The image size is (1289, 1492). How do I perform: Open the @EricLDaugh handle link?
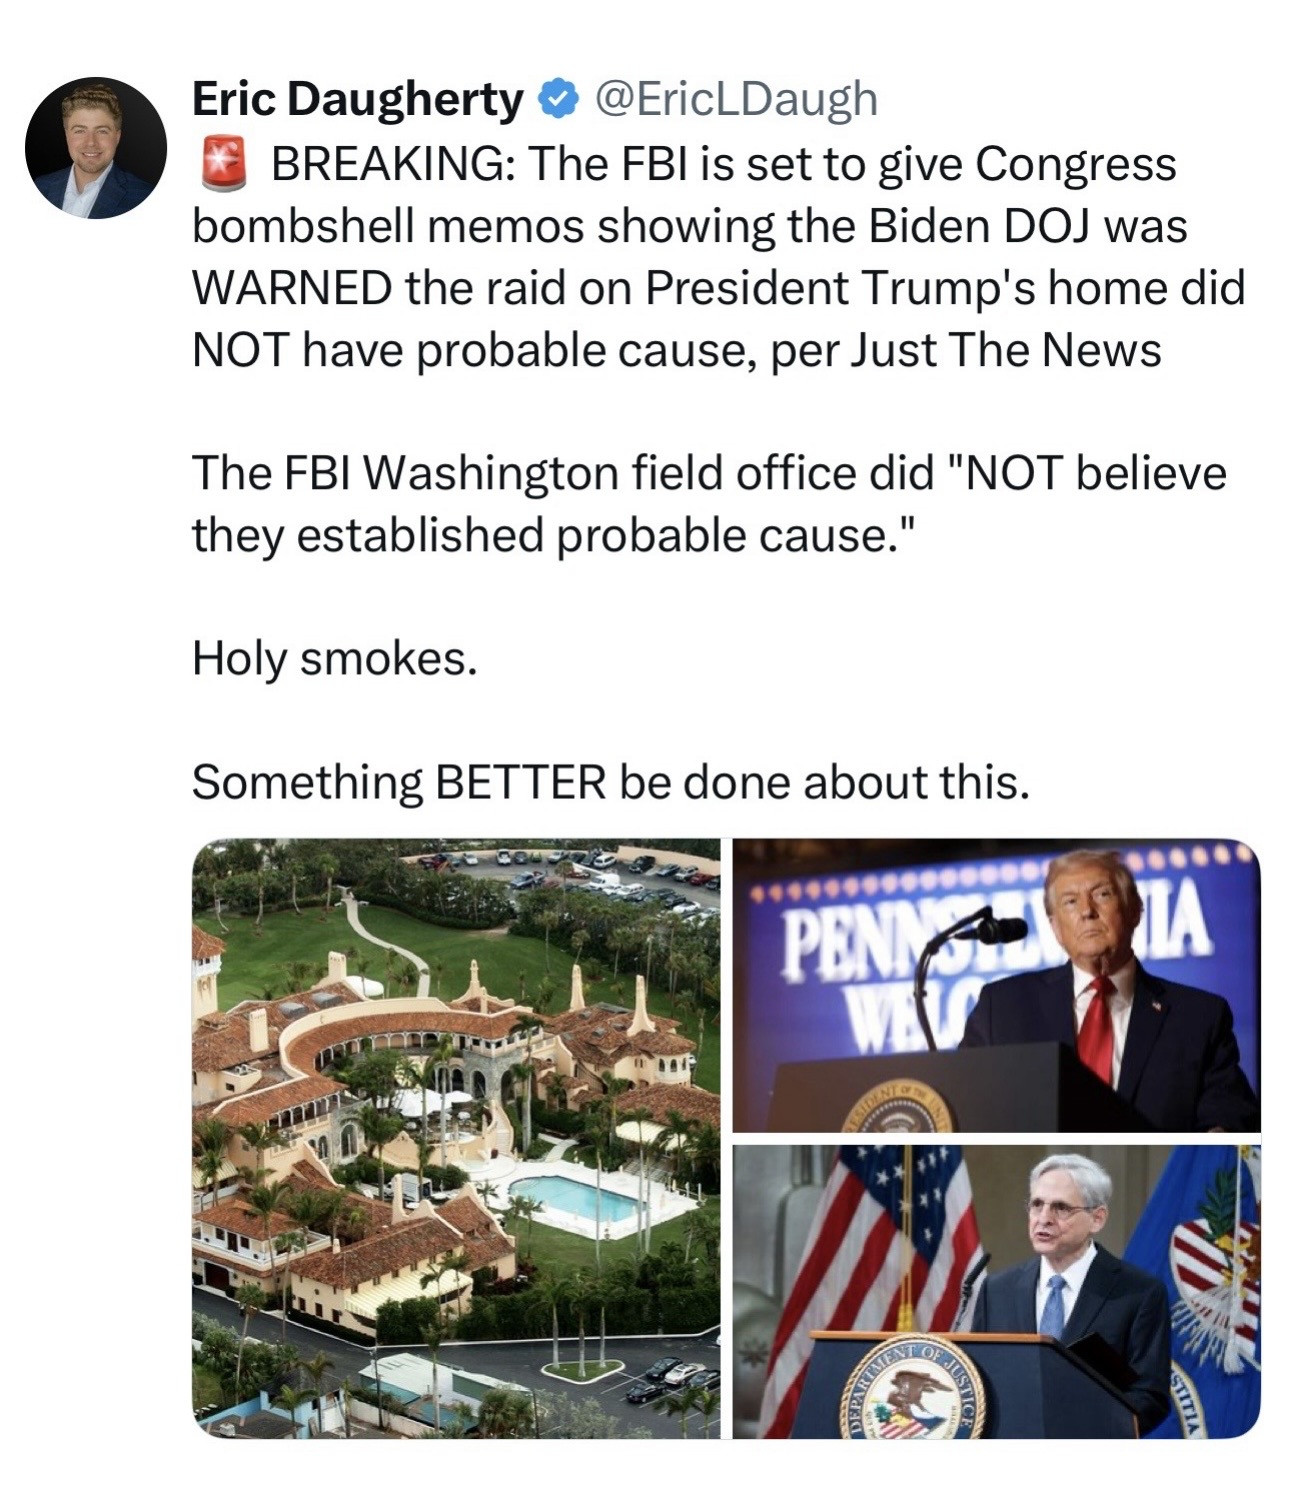(736, 99)
